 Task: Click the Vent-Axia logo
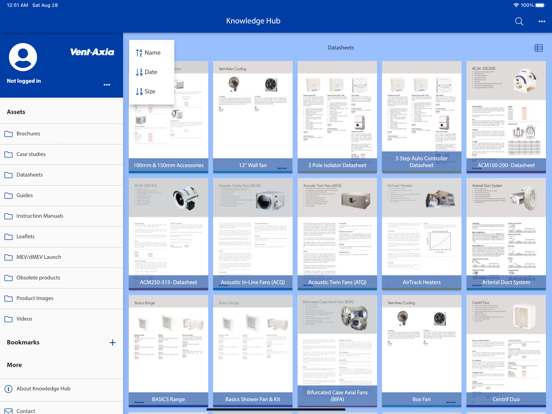pyautogui.click(x=92, y=52)
